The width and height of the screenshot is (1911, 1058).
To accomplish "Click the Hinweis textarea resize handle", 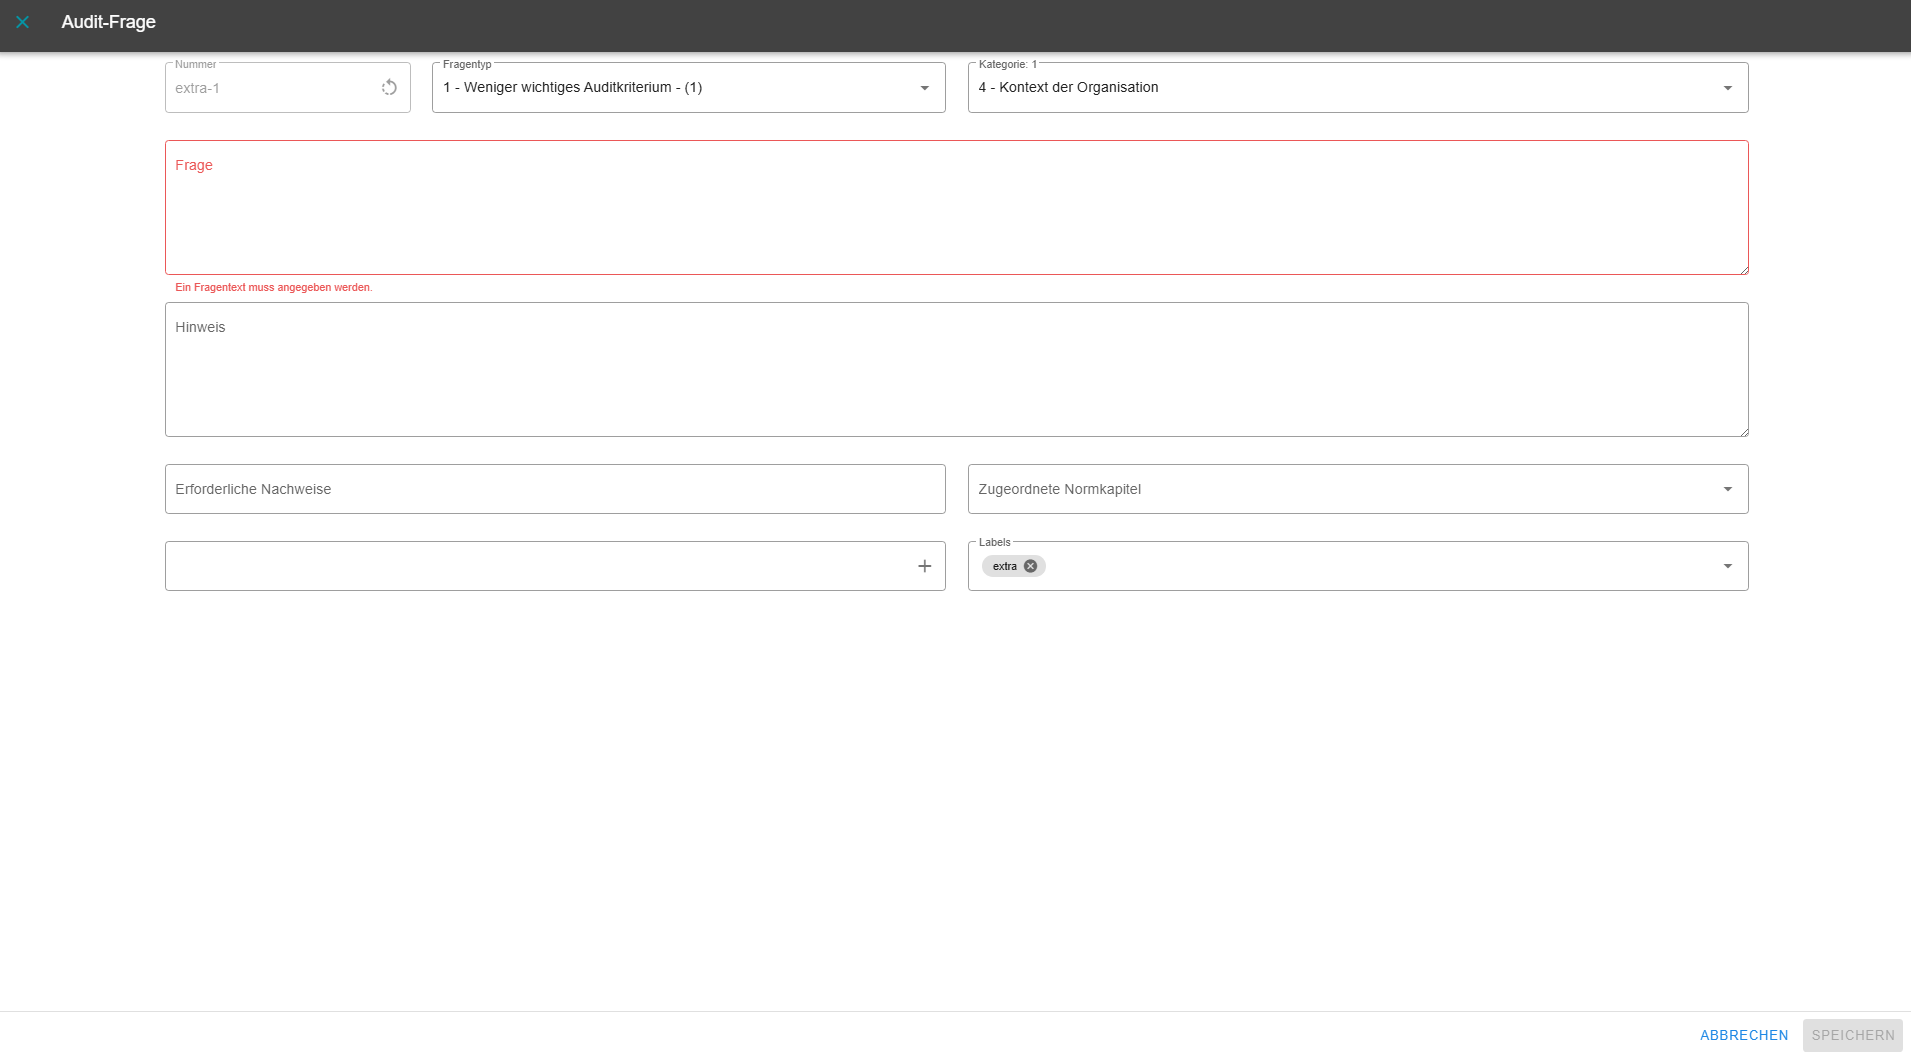I will [x=1743, y=431].
